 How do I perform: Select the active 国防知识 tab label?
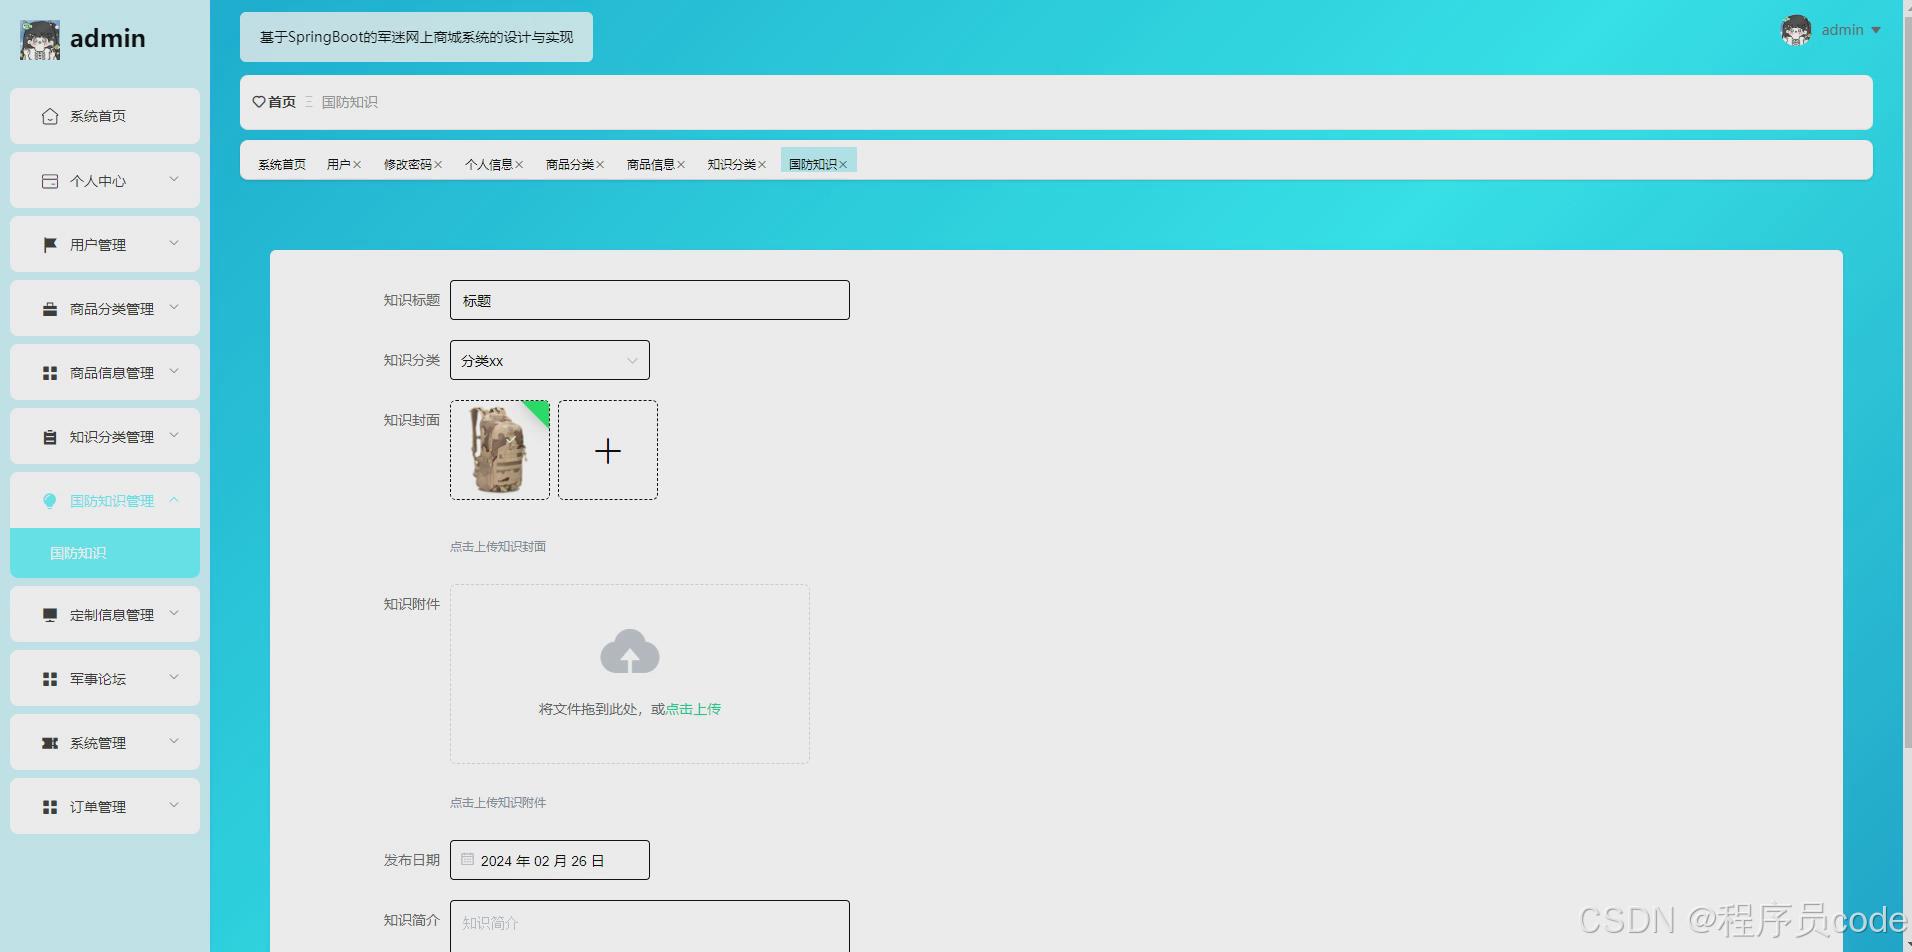tap(813, 165)
